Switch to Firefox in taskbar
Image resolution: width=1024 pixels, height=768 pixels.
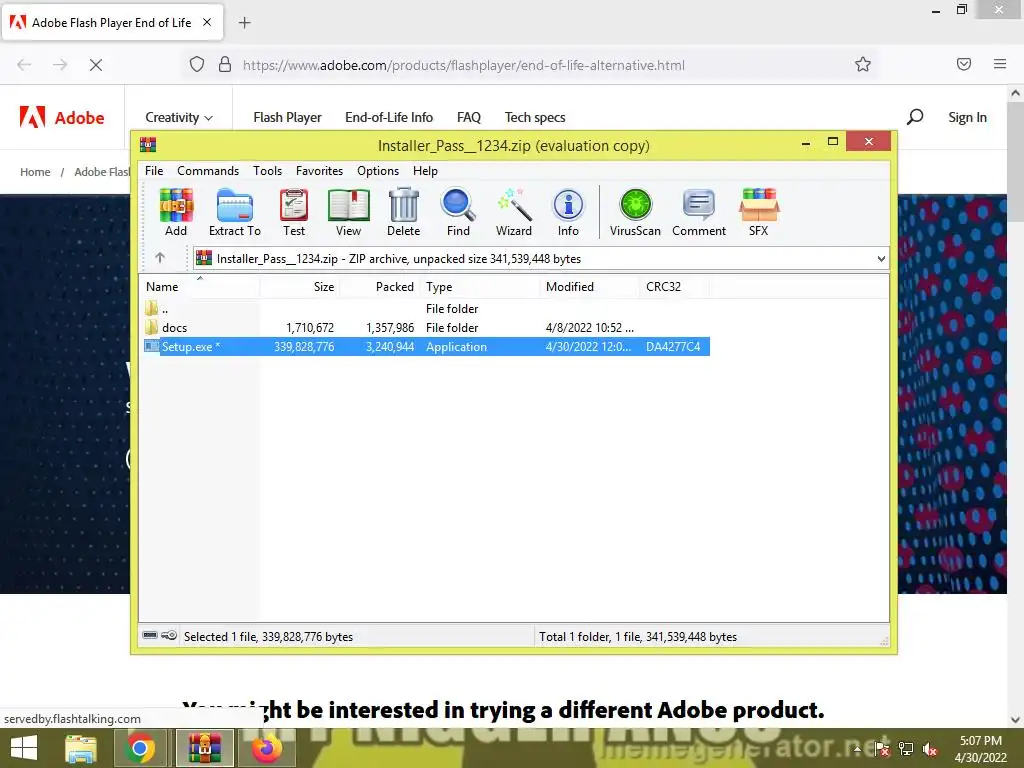click(266, 748)
